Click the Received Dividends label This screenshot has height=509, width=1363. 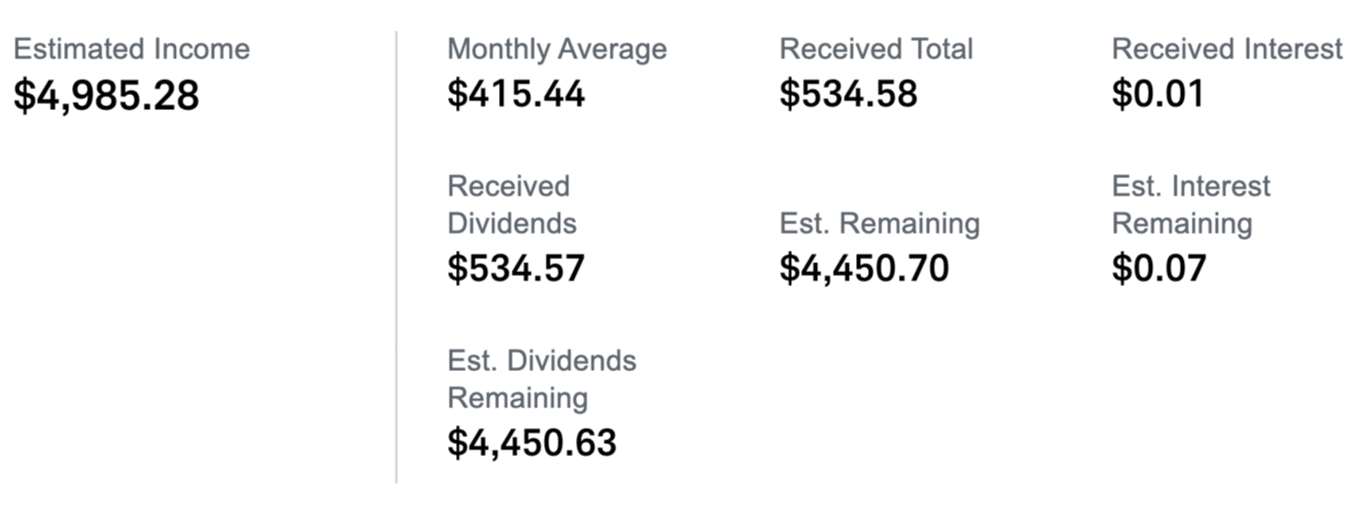pyautogui.click(x=511, y=204)
